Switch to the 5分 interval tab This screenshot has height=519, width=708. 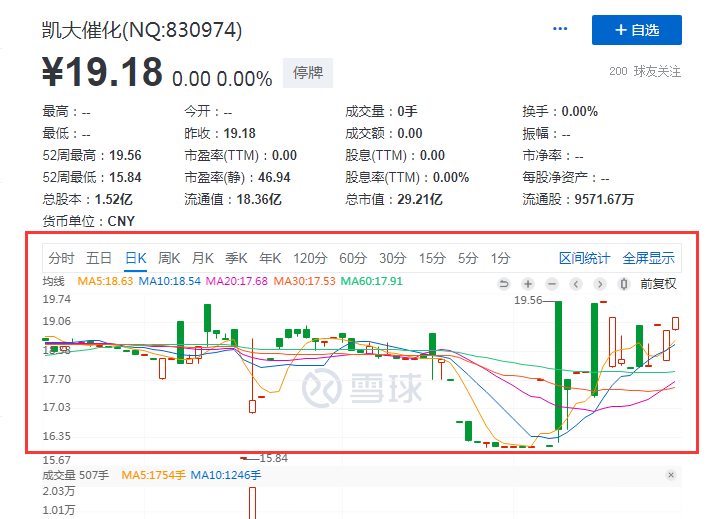click(x=468, y=258)
